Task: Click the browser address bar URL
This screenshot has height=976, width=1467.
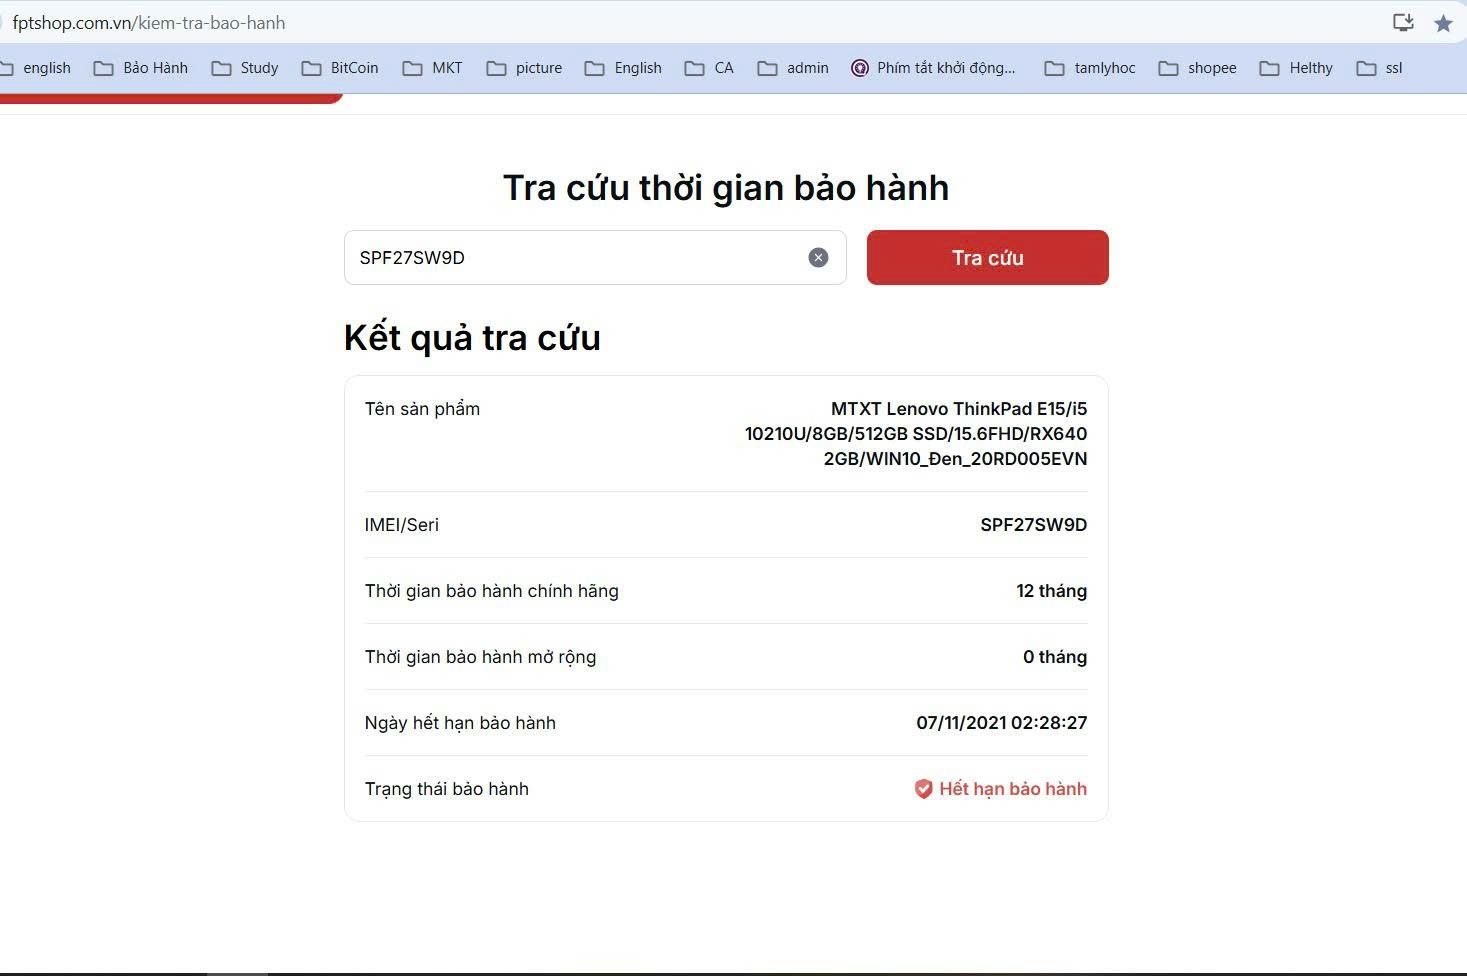Action: point(149,22)
